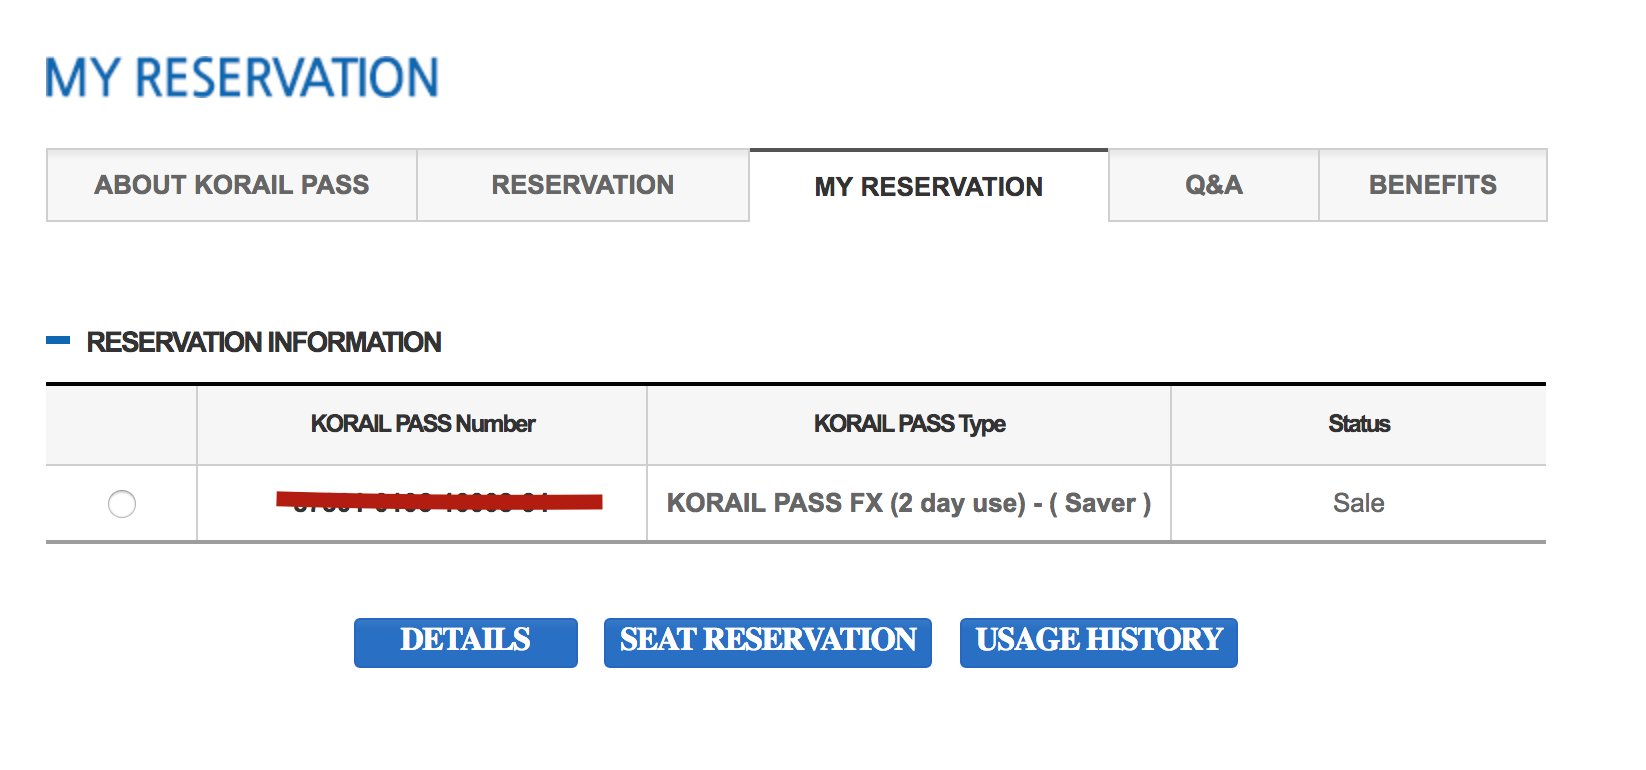Viewport: 1646px width, 770px height.
Task: View the USAGE HISTORY button
Action: point(1098,641)
